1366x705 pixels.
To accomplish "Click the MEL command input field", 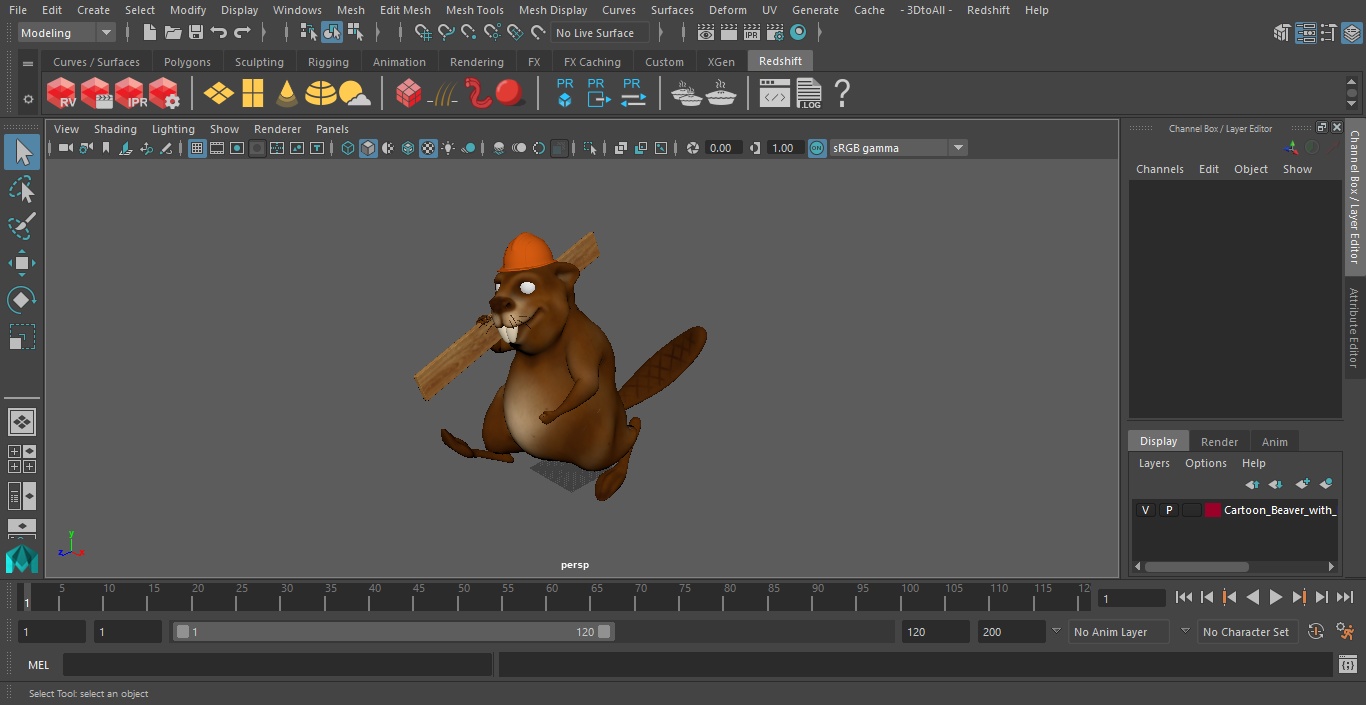I will point(277,665).
